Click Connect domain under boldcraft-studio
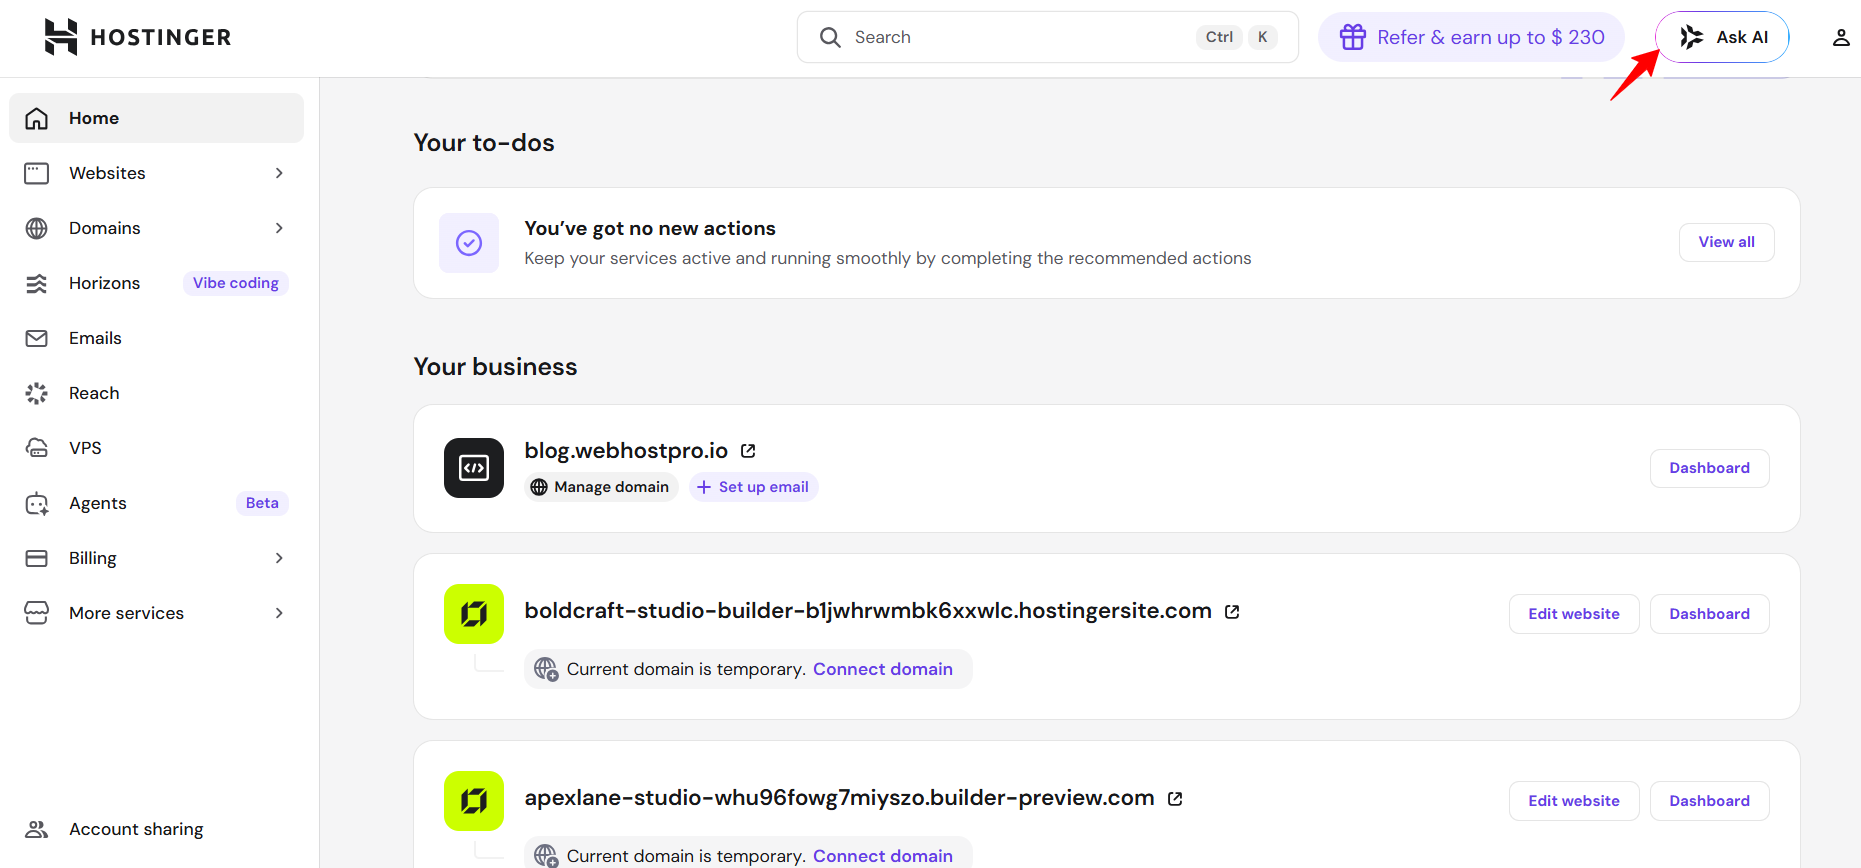 [883, 669]
